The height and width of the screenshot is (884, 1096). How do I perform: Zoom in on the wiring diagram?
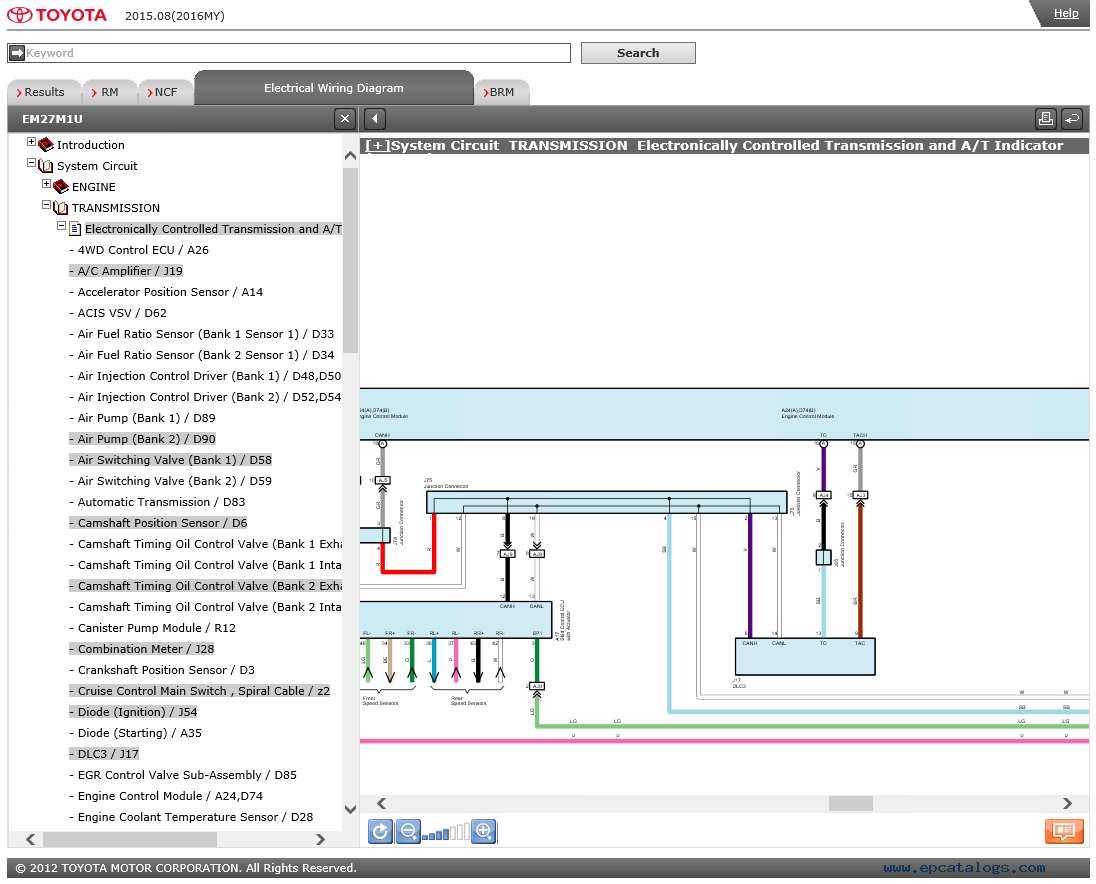point(484,832)
